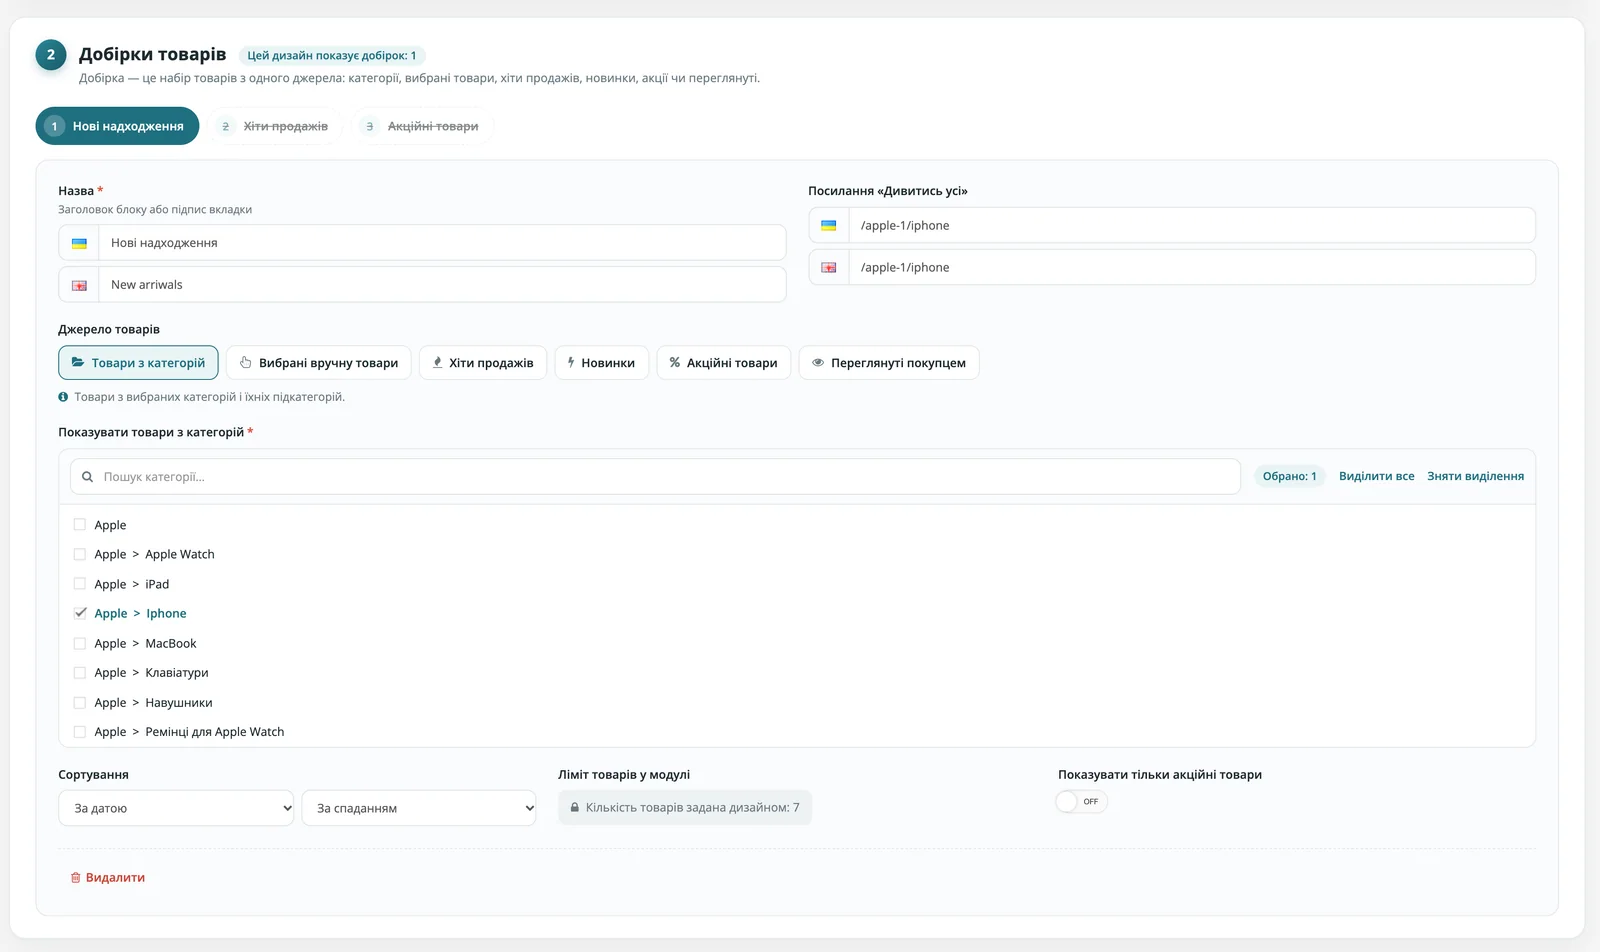Switch to the Хіти продажів tab

pyautogui.click(x=275, y=126)
